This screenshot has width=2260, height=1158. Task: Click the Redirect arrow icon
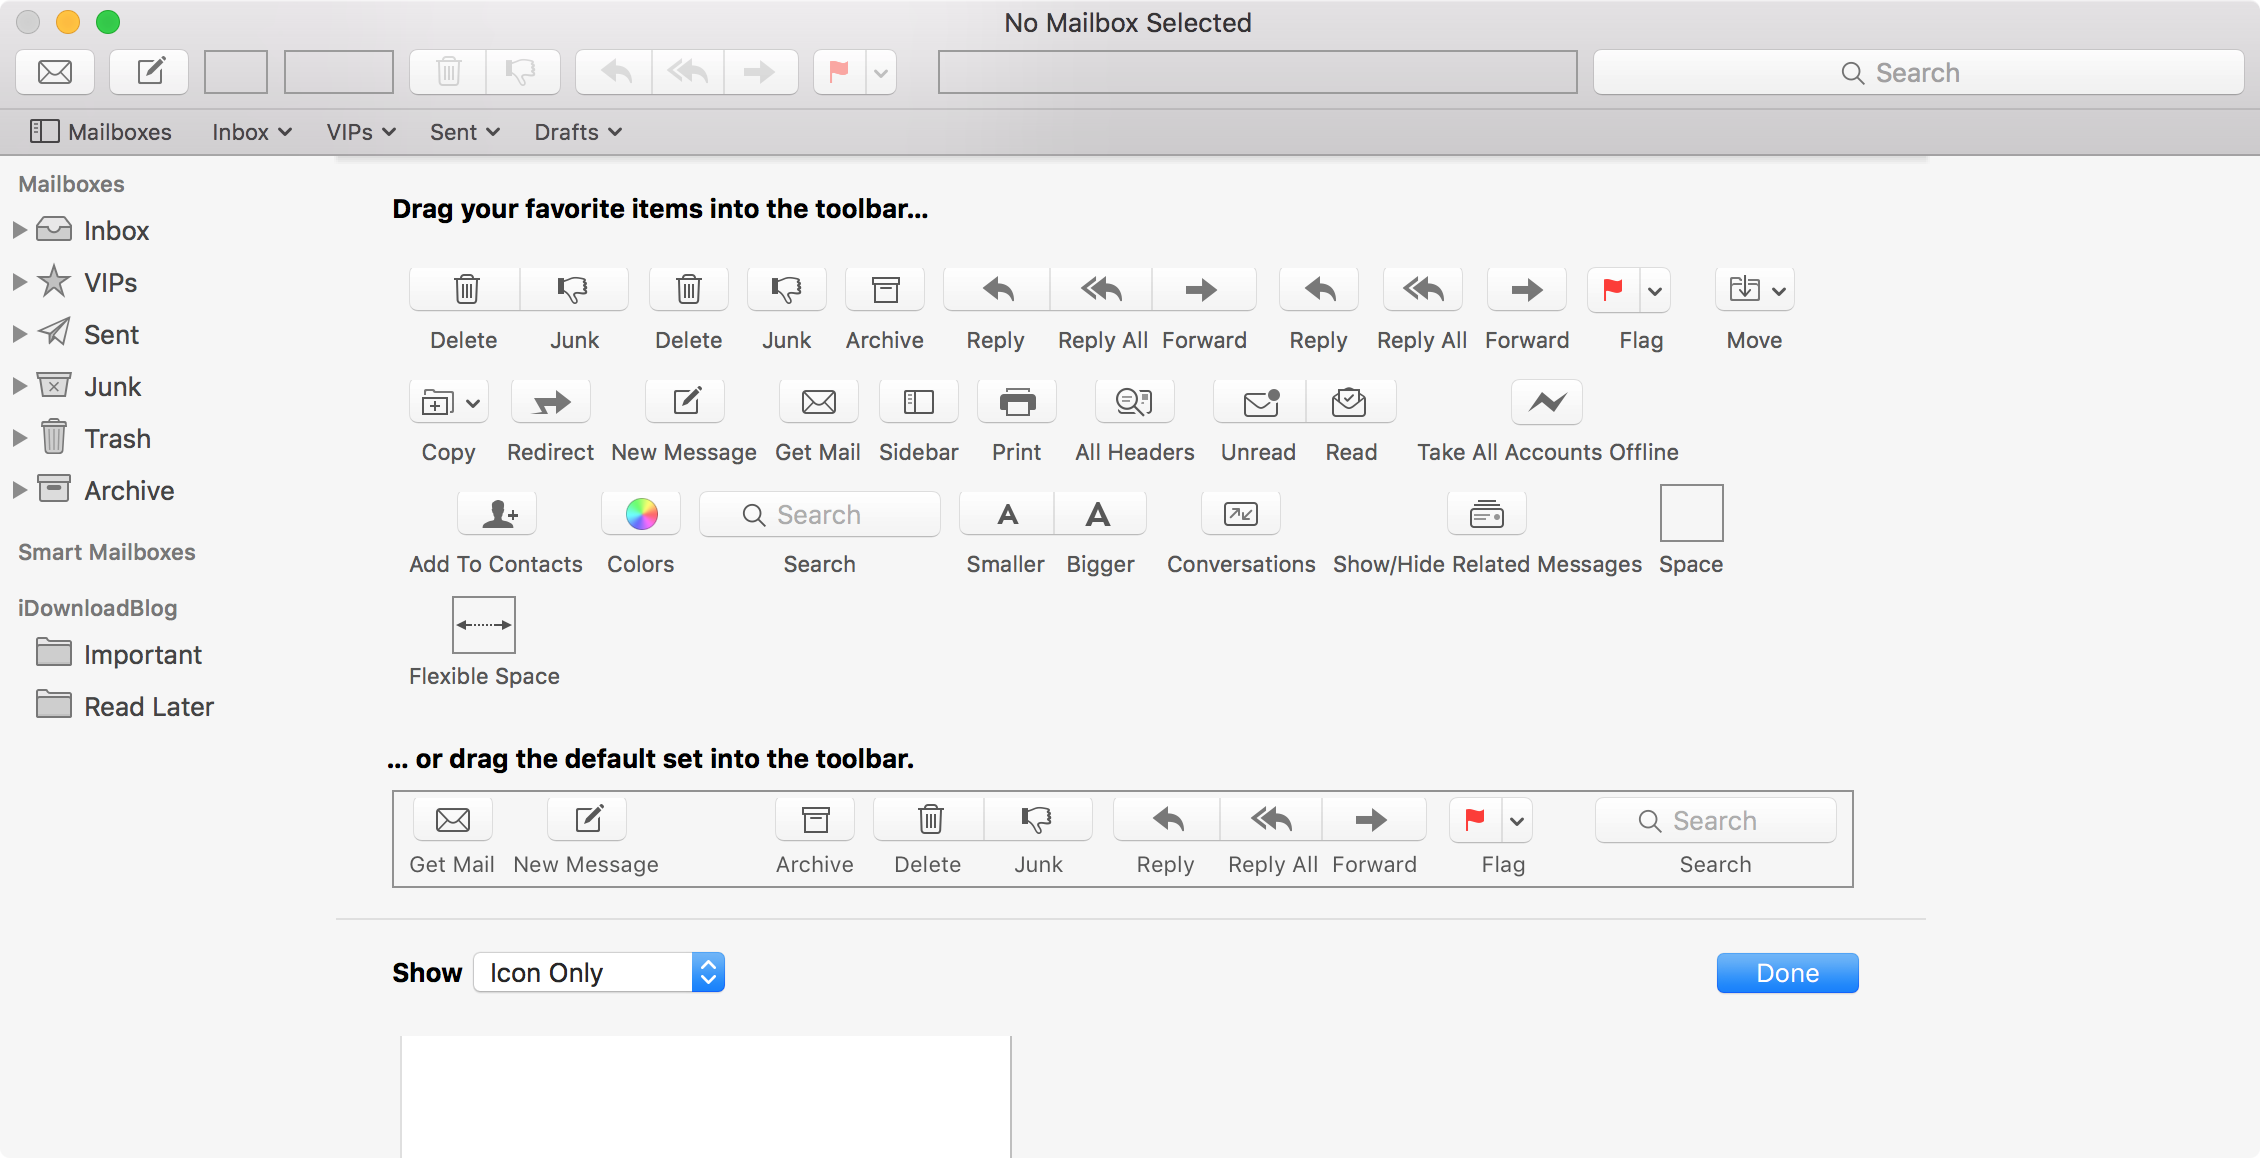[551, 402]
